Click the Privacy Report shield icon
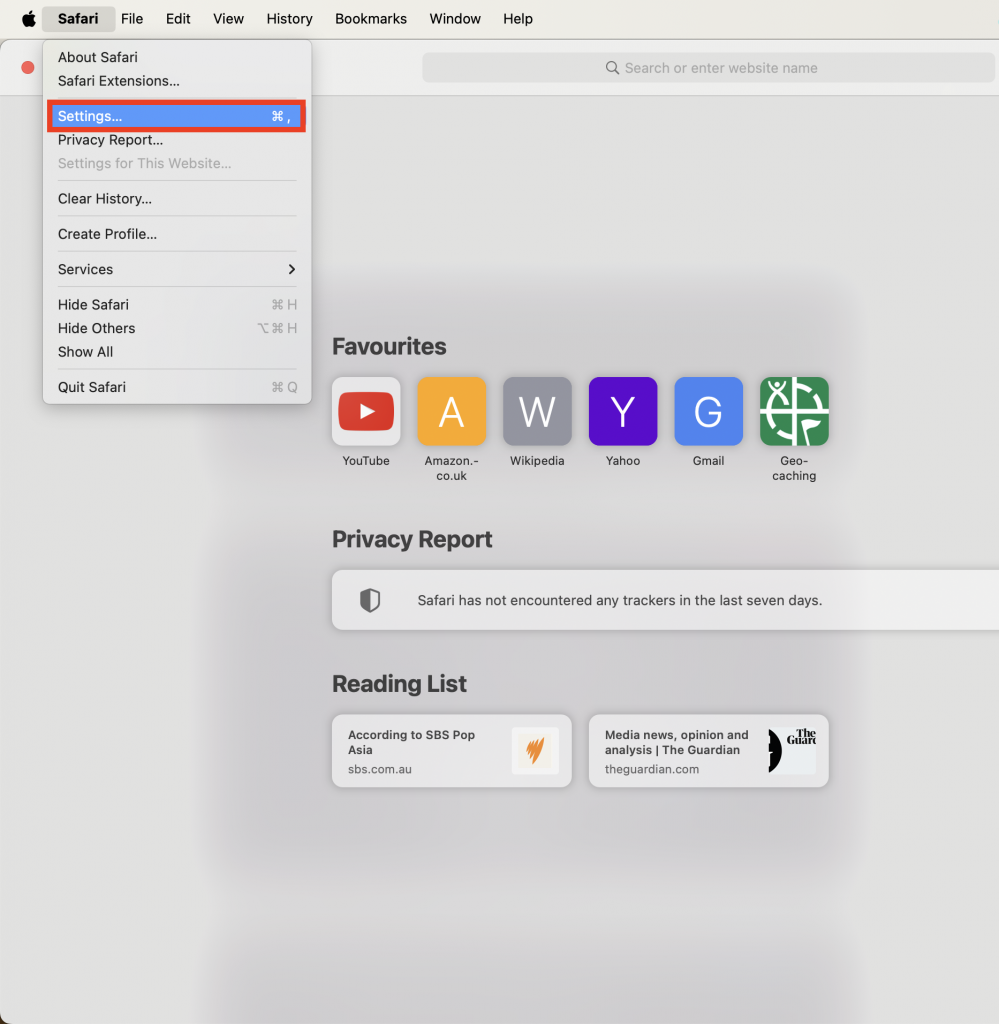Image resolution: width=999 pixels, height=1024 pixels. [370, 600]
